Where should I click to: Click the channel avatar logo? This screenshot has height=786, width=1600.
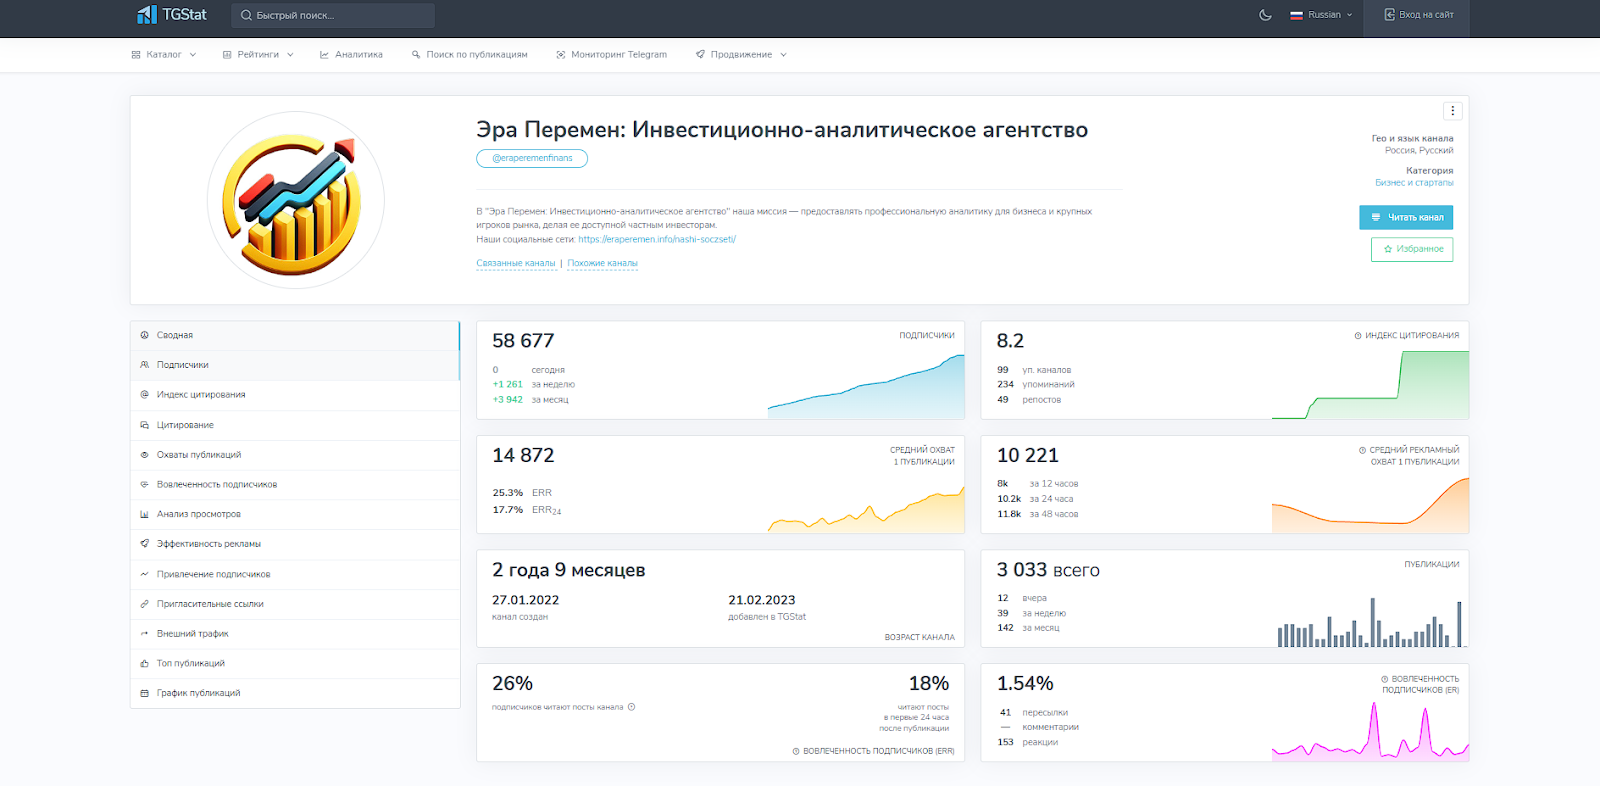[296, 200]
